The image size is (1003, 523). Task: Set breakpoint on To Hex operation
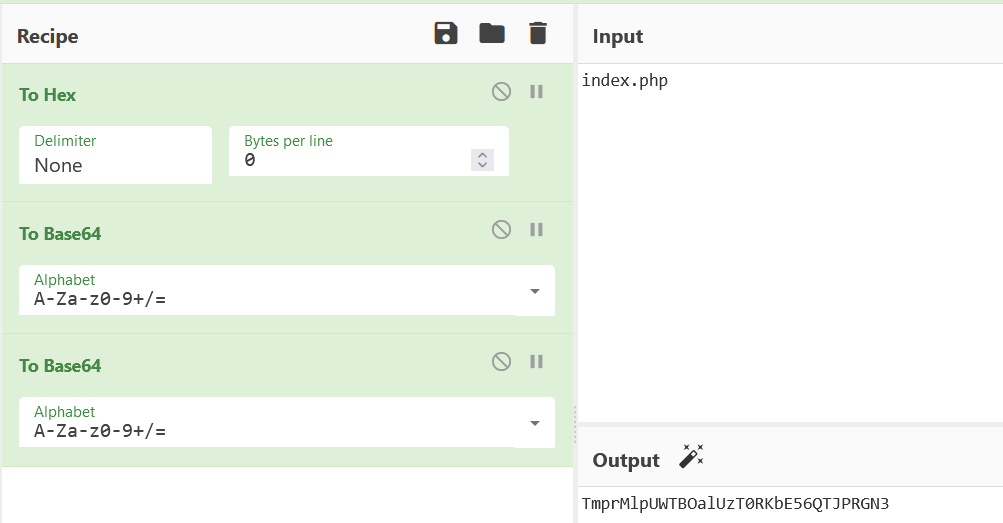tap(536, 92)
